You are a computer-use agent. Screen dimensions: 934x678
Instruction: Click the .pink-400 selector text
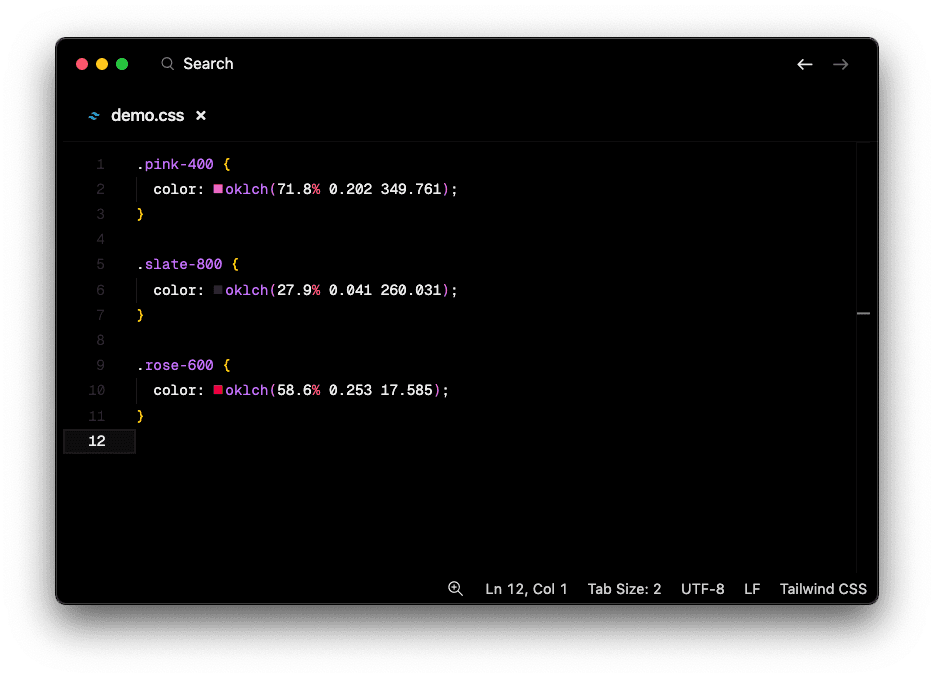pyautogui.click(x=175, y=164)
